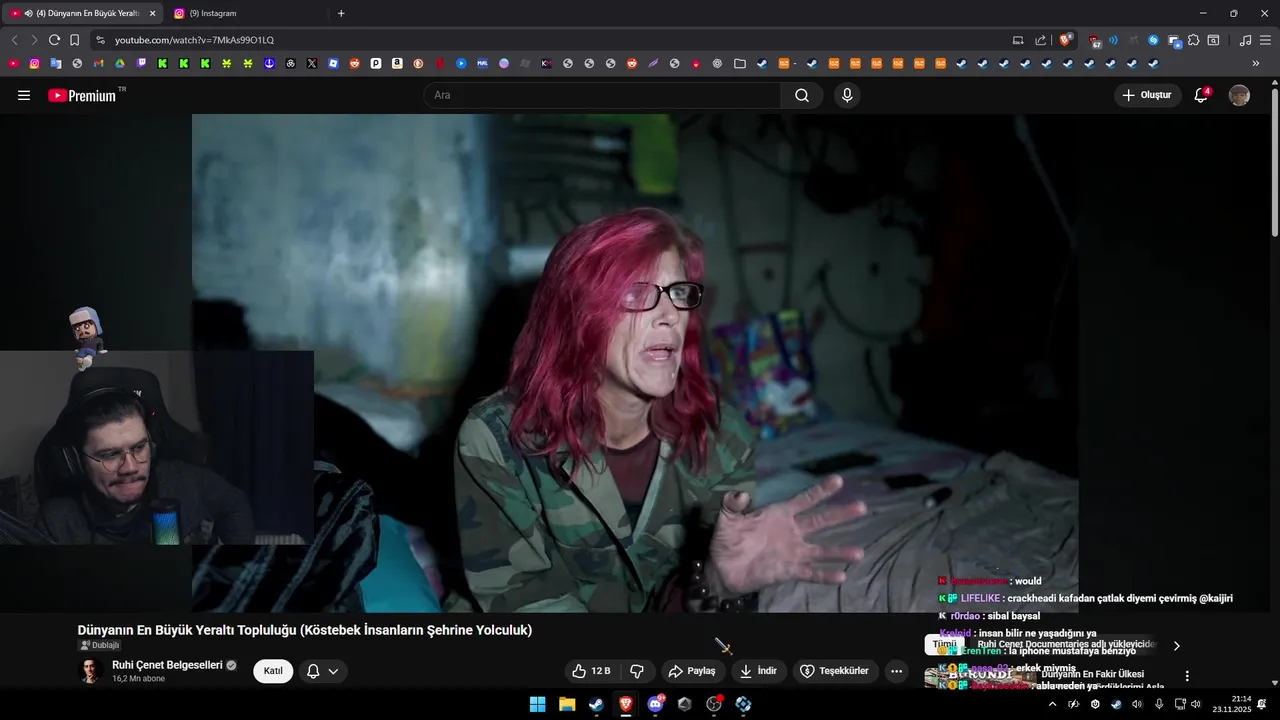Open the Amazon bookmark
1280x720 pixels.
coord(397,63)
